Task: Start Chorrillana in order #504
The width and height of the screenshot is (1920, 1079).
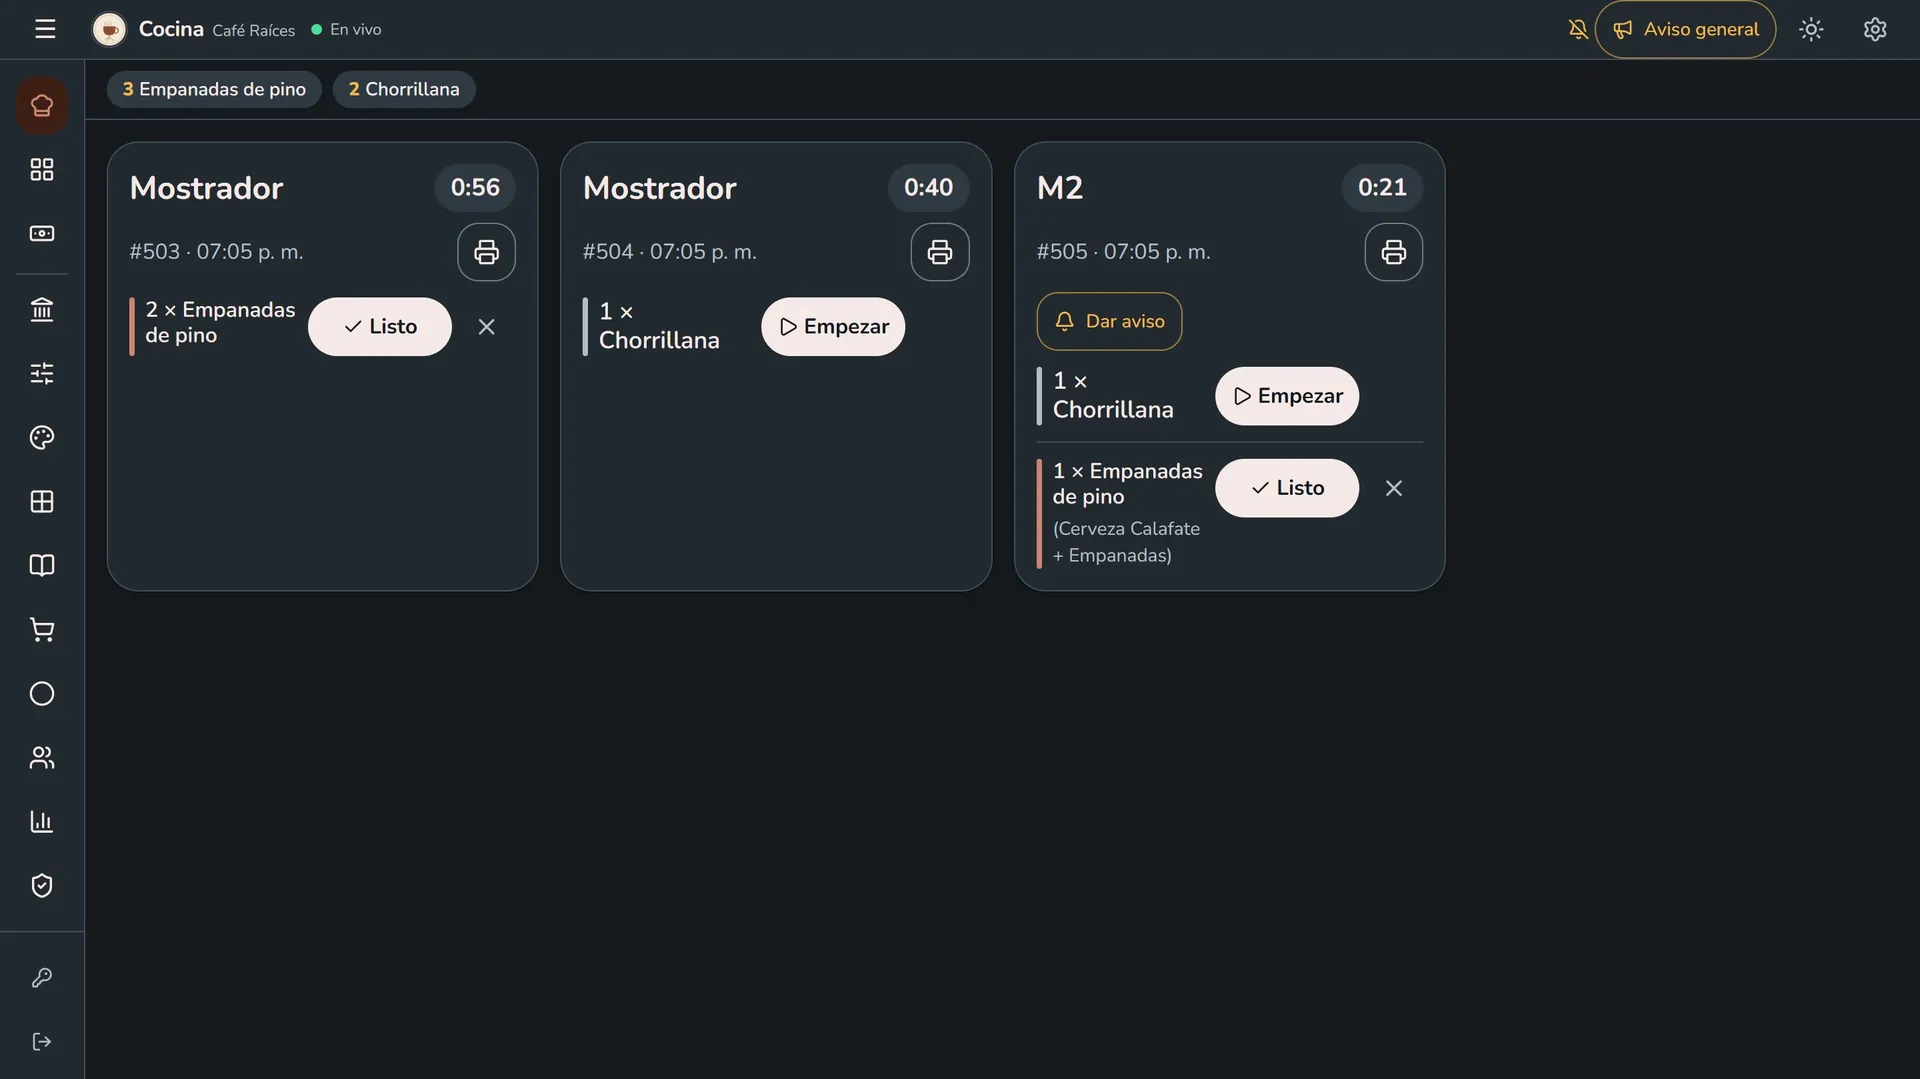Action: [x=833, y=327]
